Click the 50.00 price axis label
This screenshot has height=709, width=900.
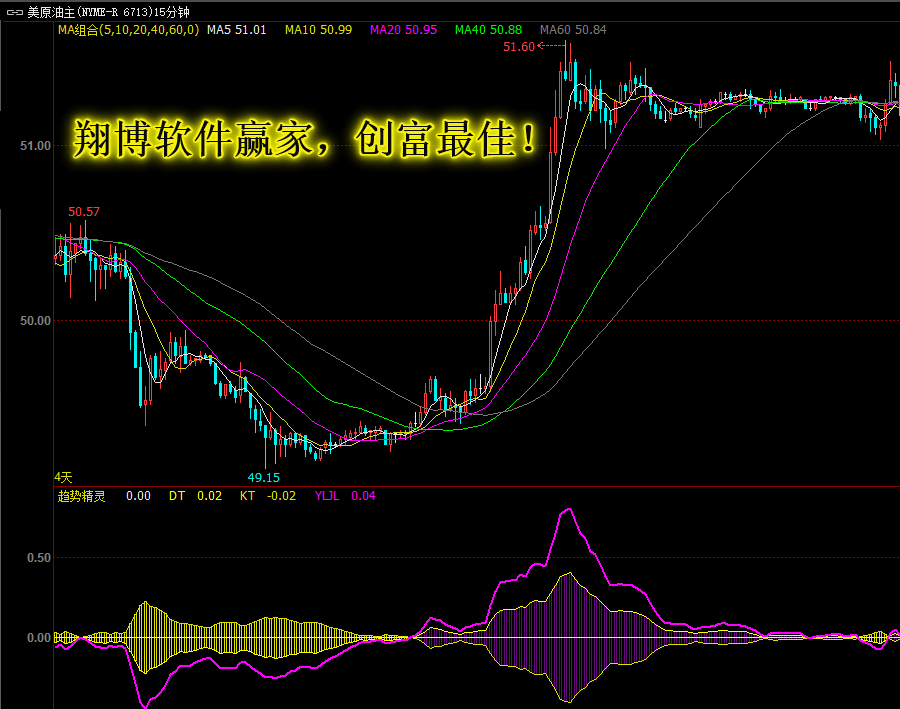tap(36, 321)
